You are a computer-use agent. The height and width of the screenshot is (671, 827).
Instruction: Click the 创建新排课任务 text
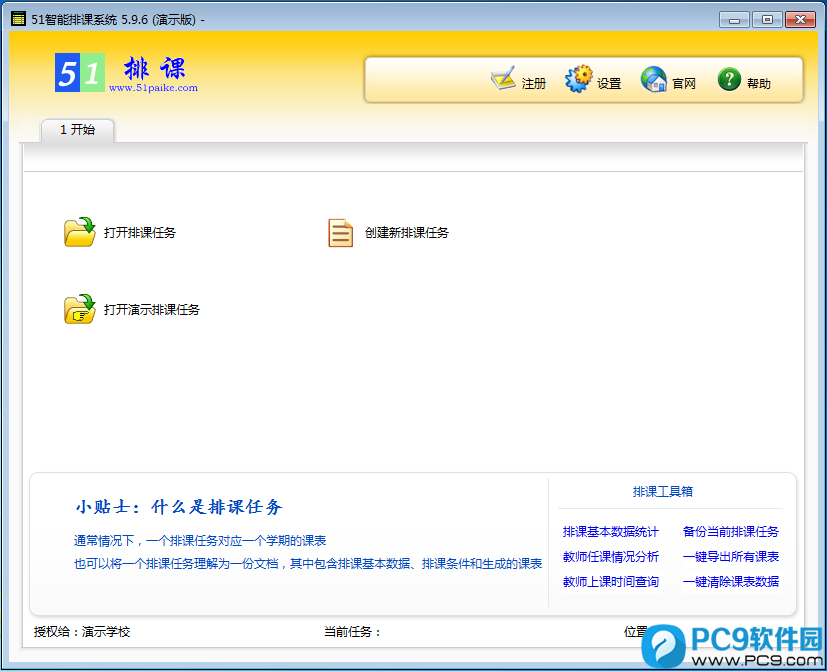pyautogui.click(x=407, y=233)
